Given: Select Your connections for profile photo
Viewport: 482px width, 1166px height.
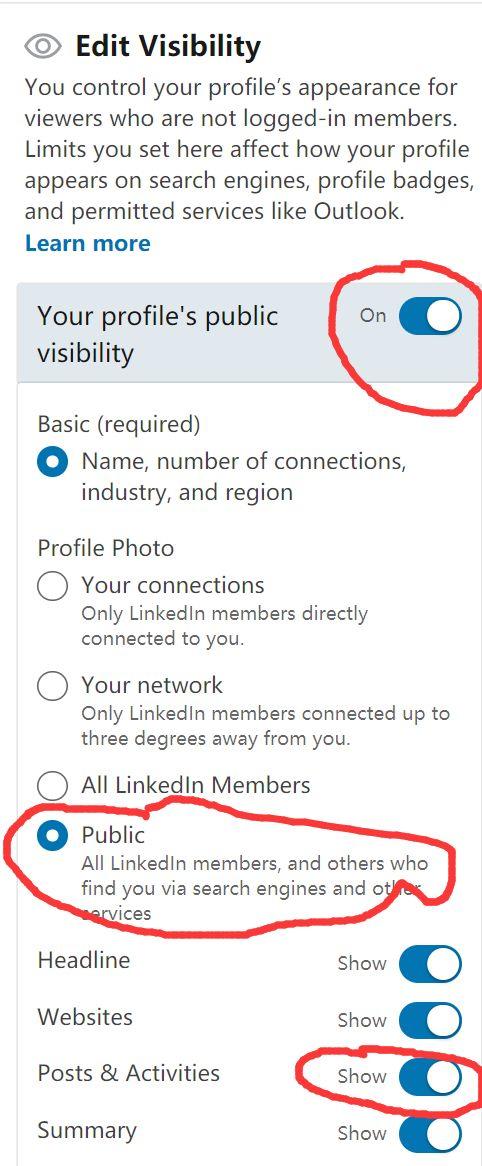Looking at the screenshot, I should point(52,586).
